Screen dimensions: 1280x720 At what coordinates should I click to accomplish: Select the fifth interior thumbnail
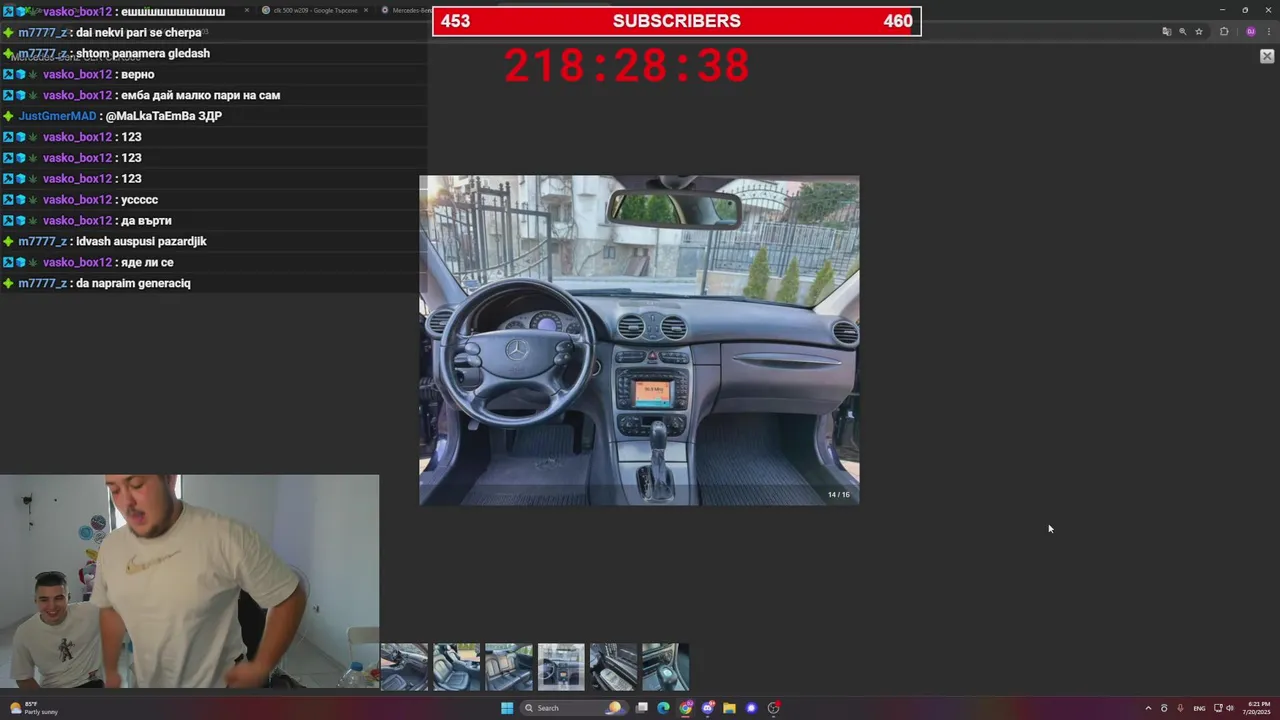point(613,667)
